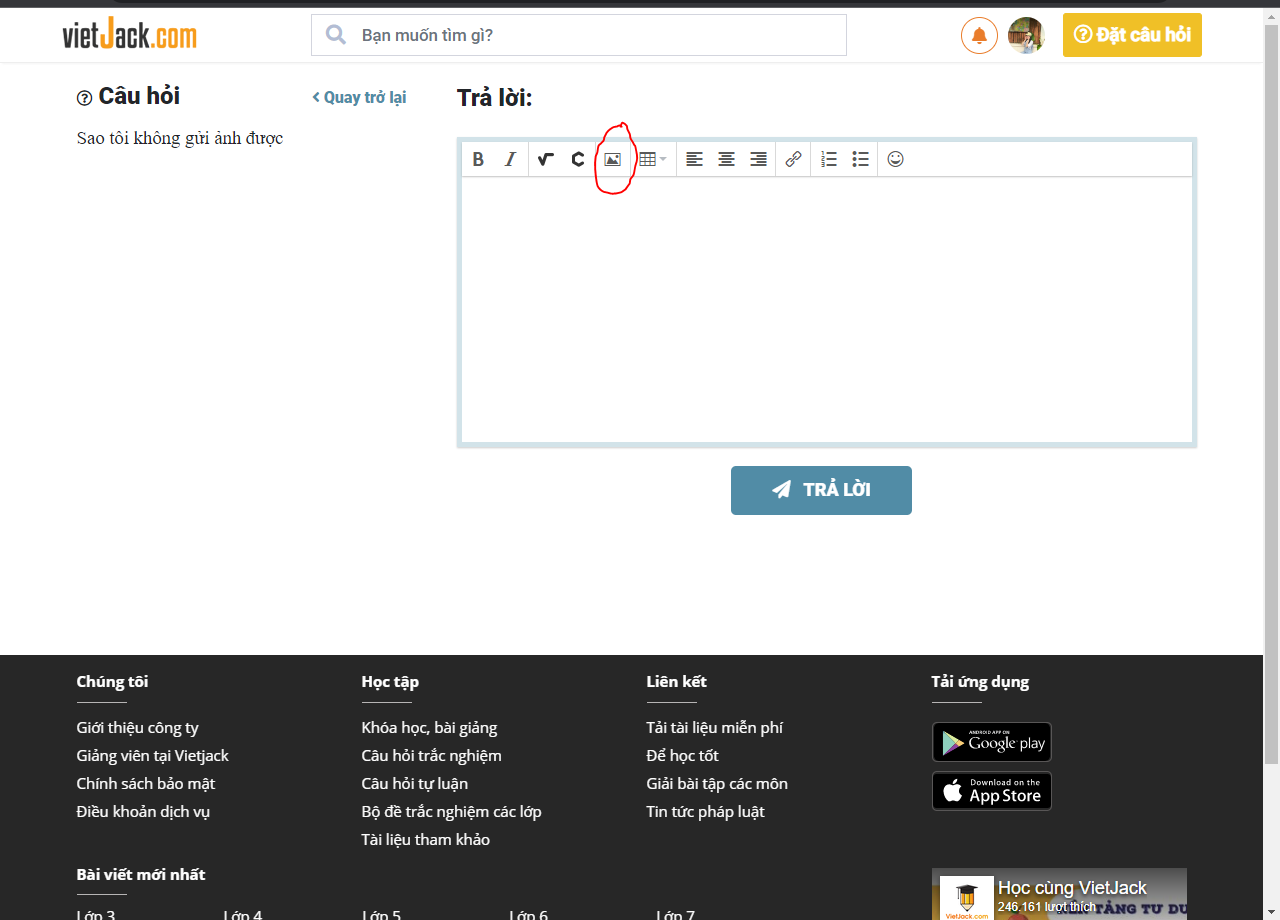Center align the text
This screenshot has height=920, width=1280.
pos(726,159)
